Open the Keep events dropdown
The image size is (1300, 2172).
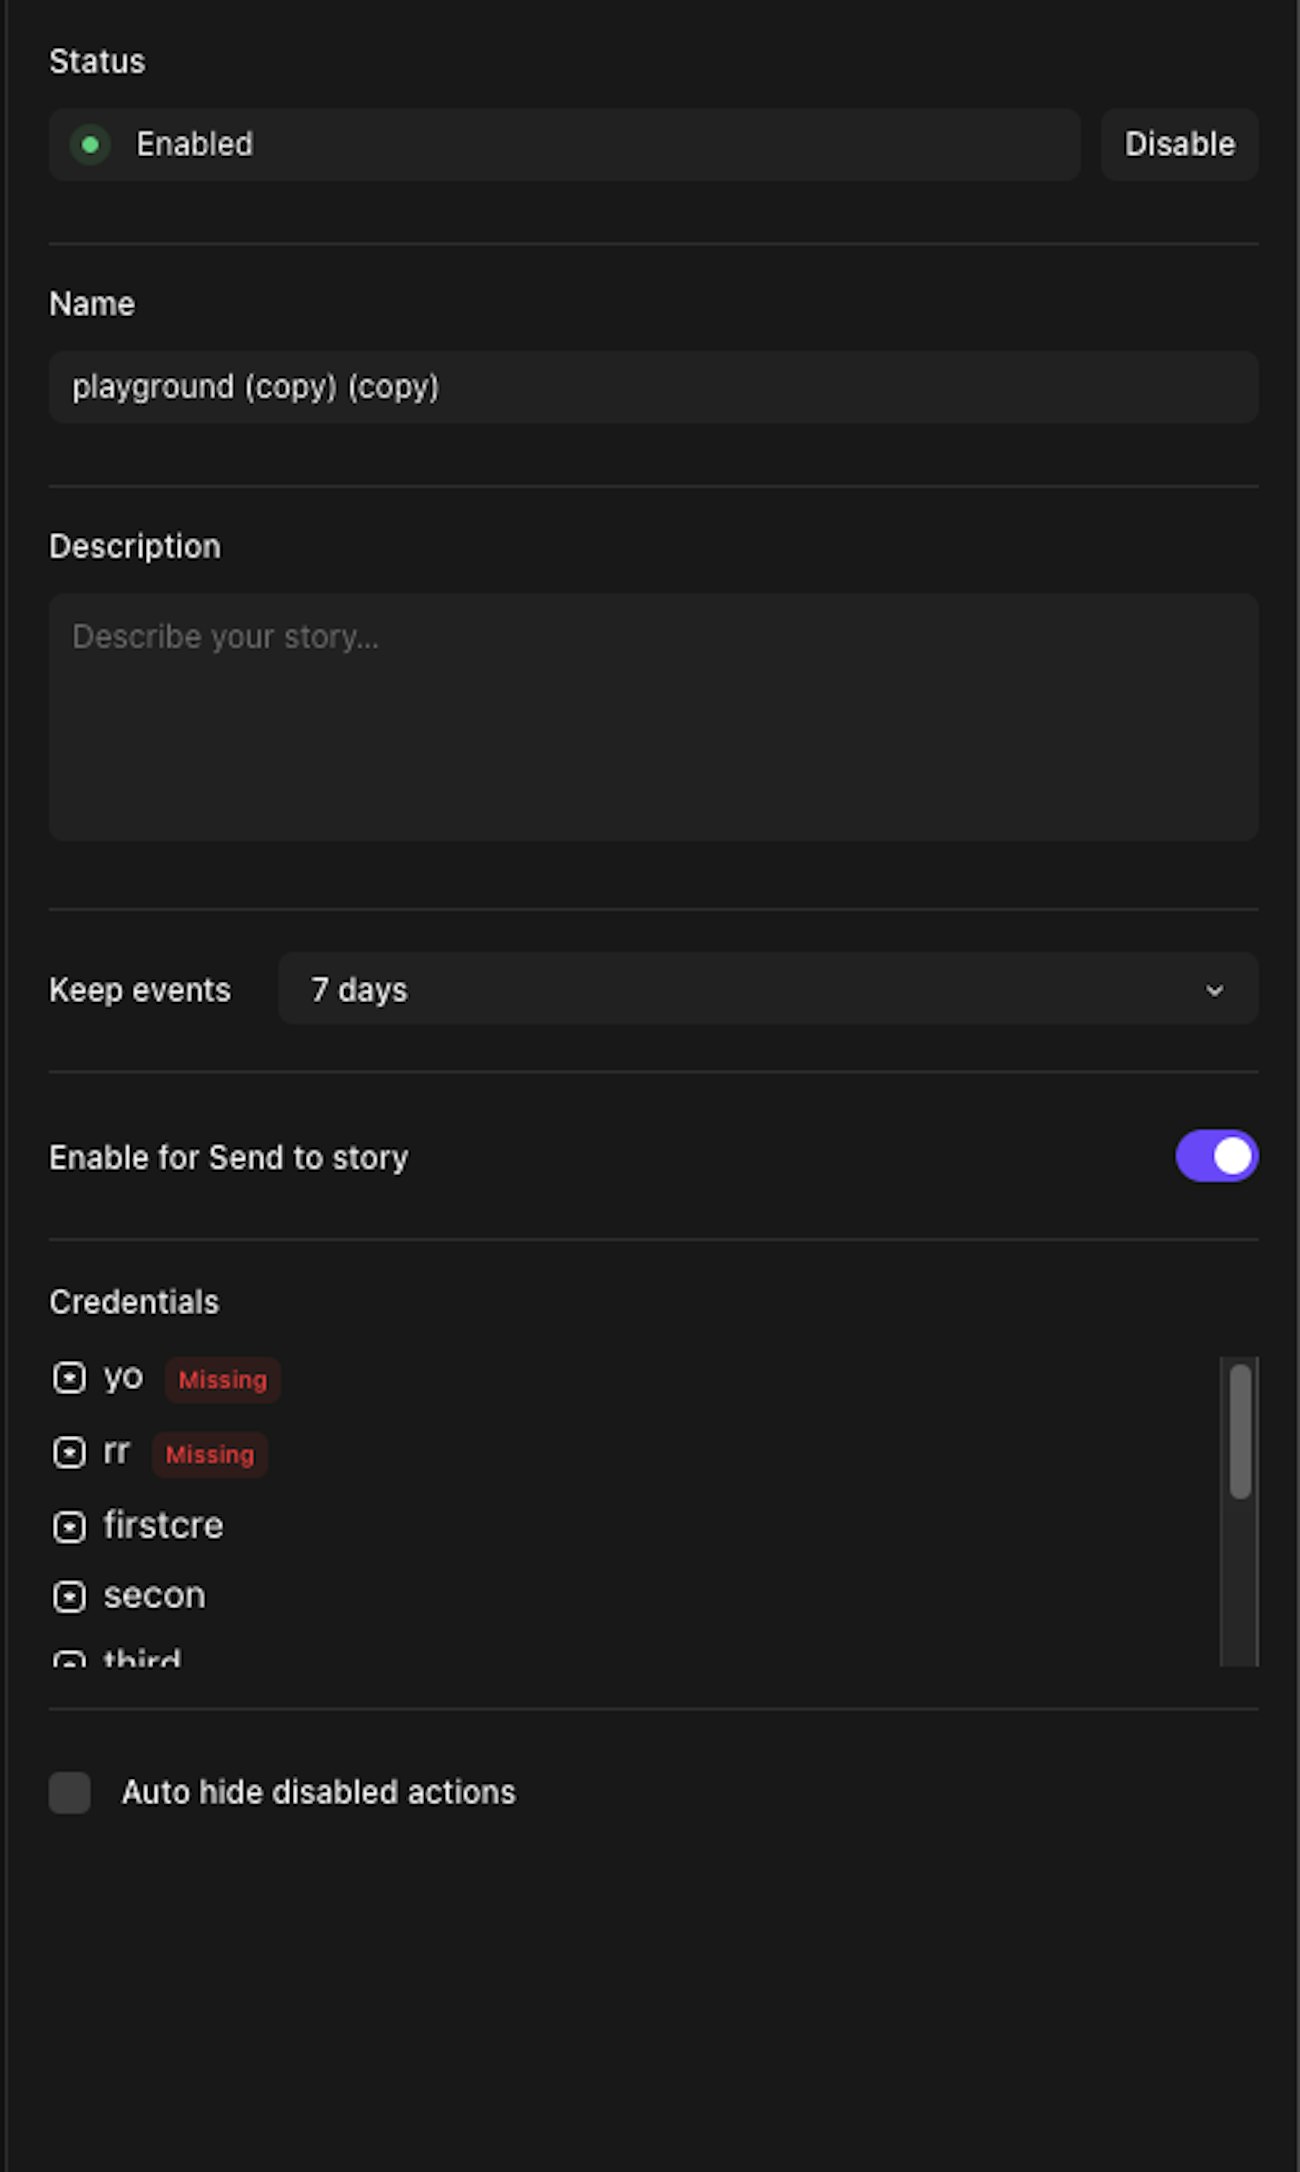tap(766, 989)
